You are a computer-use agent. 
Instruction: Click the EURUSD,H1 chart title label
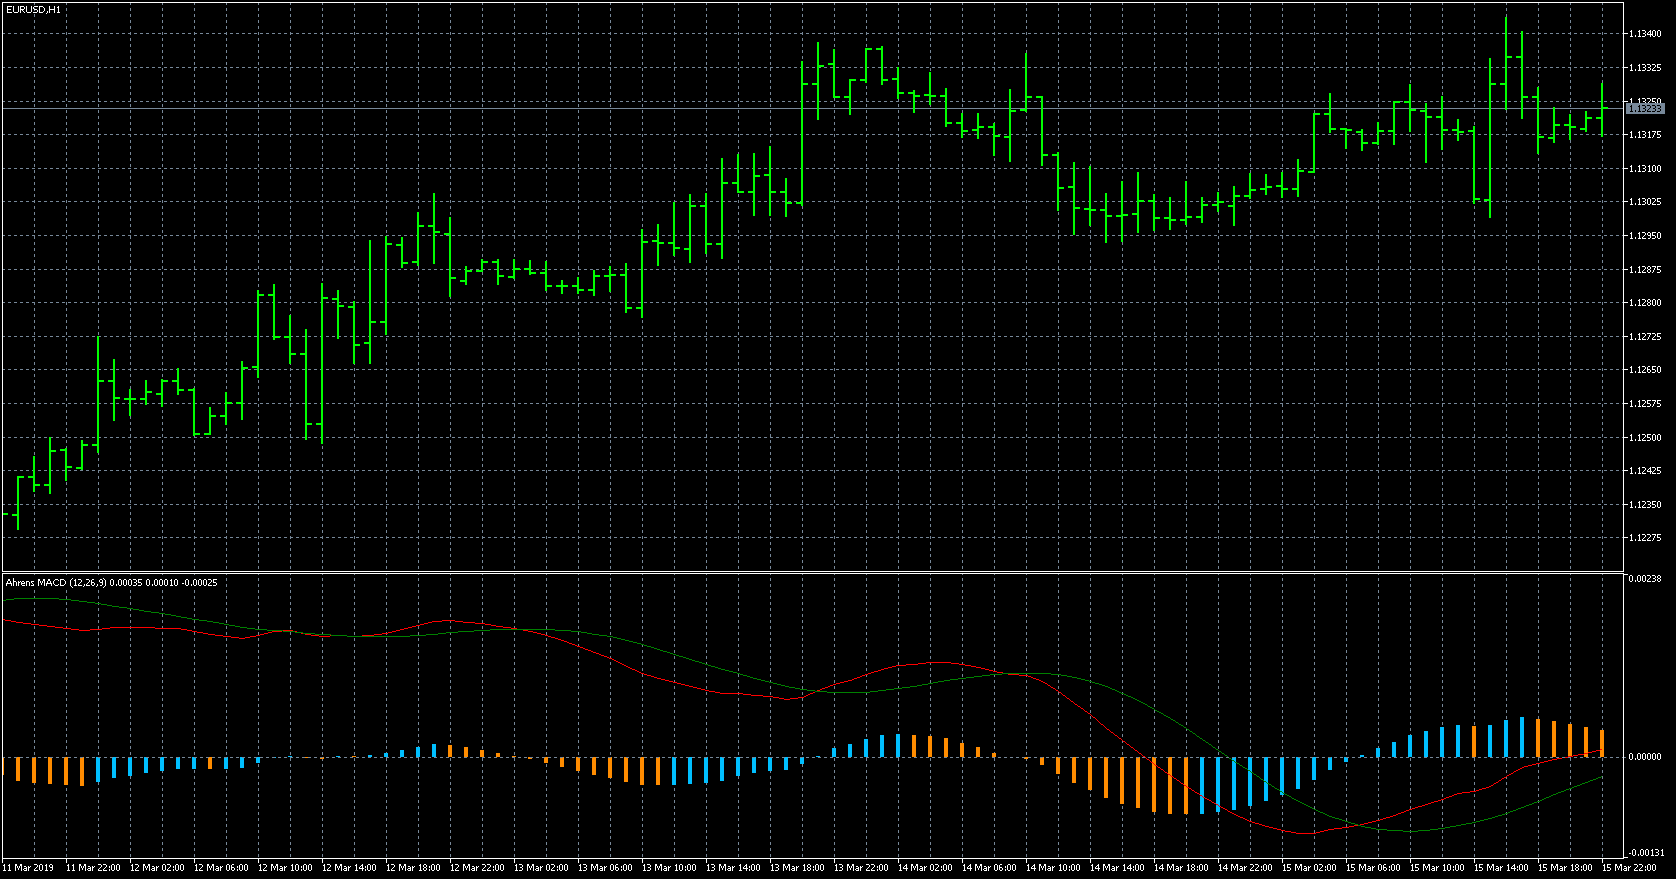[x=33, y=9]
